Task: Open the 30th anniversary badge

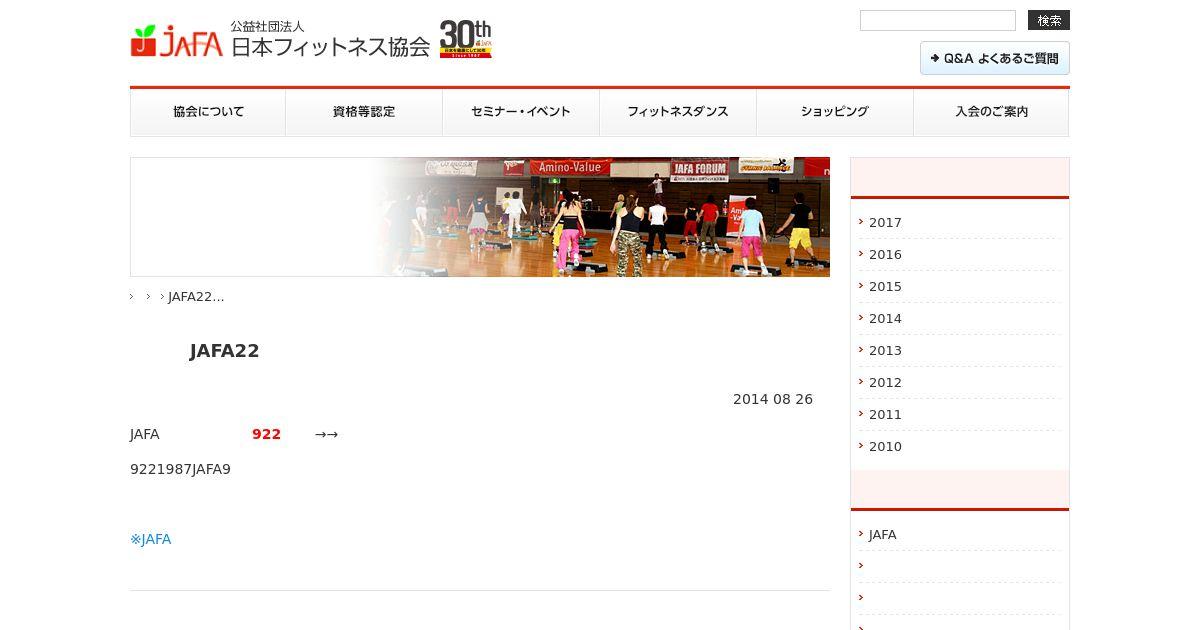Action: [x=466, y=39]
